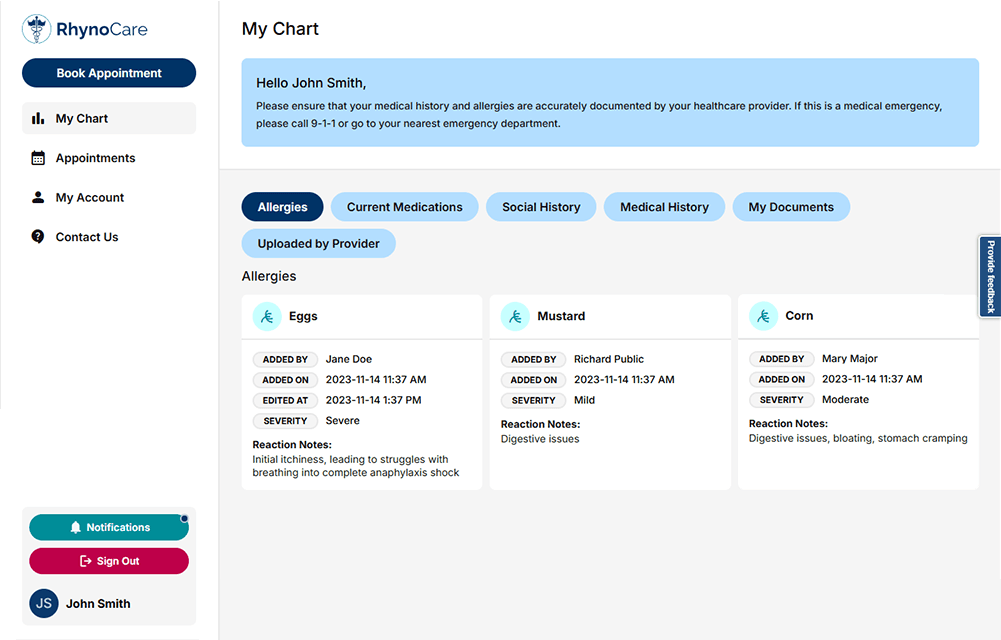
Task: Click the Eggs allergy card icon
Action: (267, 316)
